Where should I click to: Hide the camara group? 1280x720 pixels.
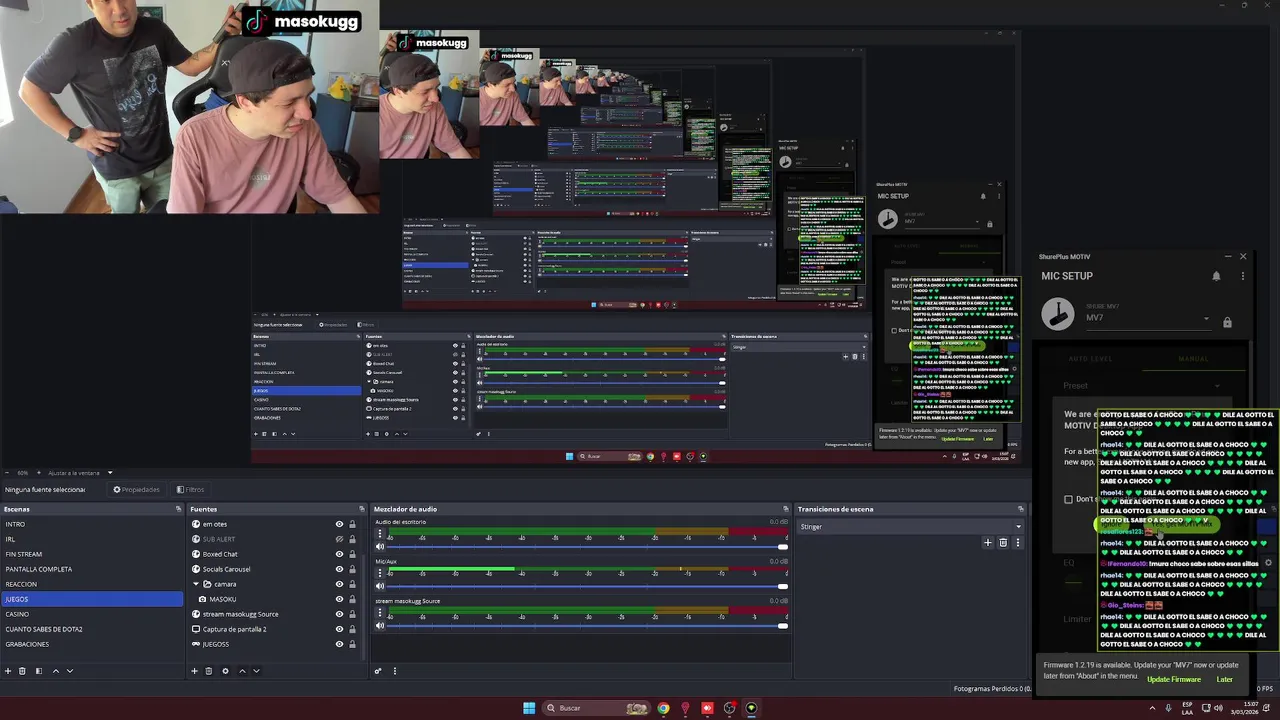pos(339,584)
